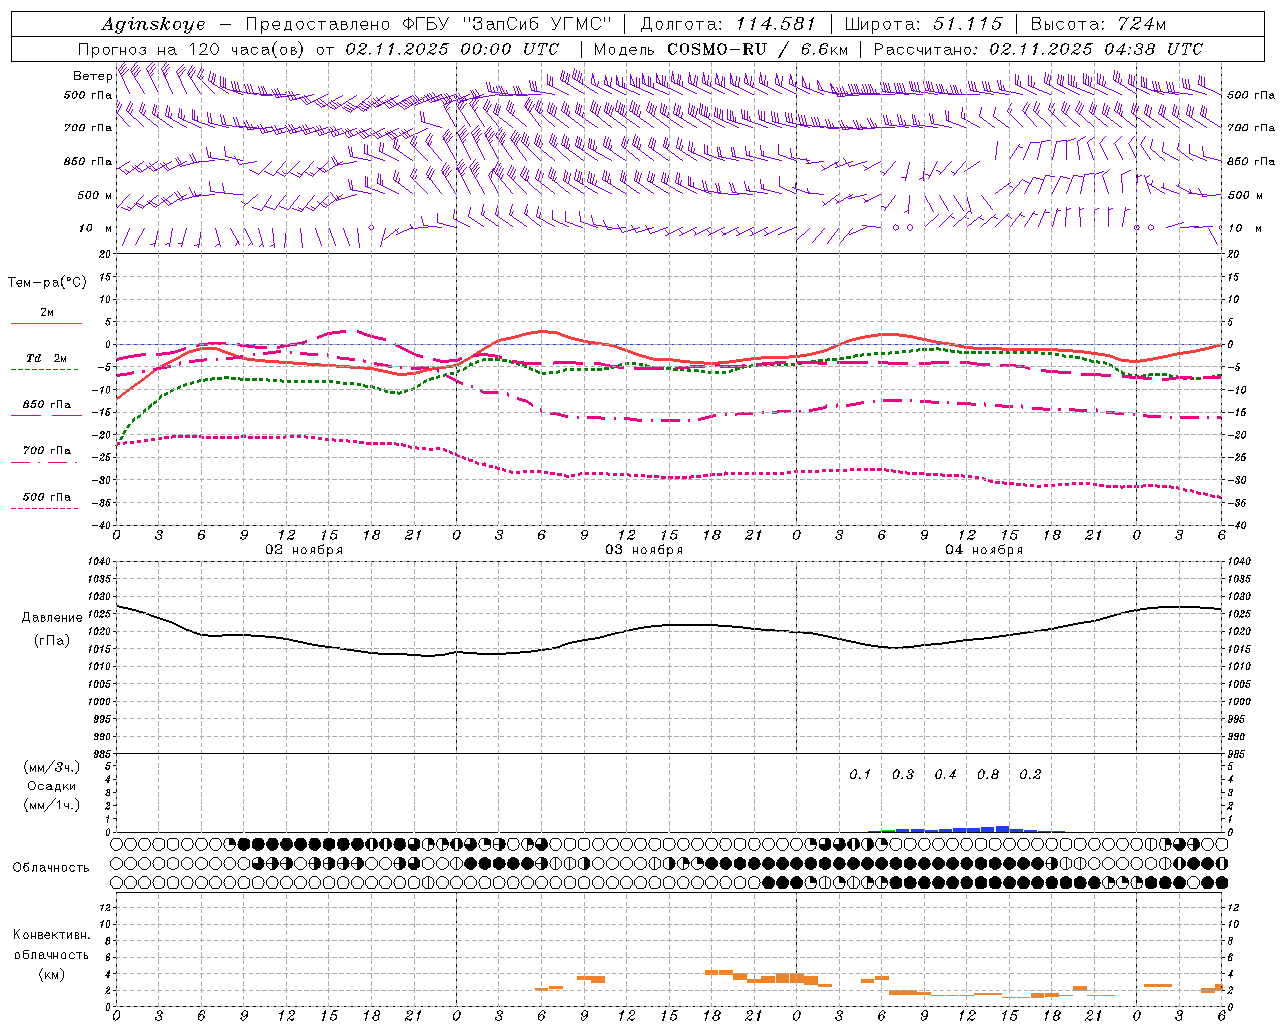Click the '850 гПа' temperature legend entry
The image size is (1280, 1024).
click(x=46, y=405)
